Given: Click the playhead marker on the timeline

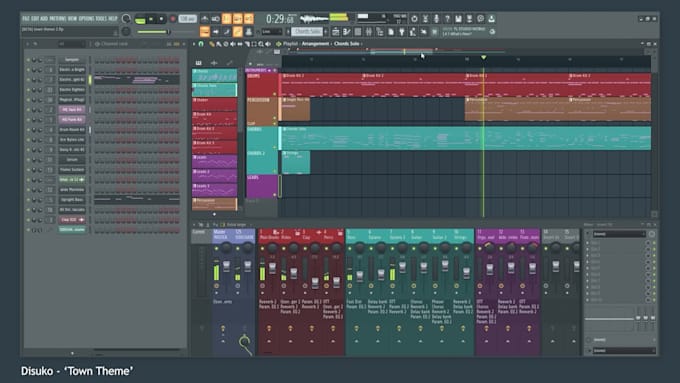Looking at the screenshot, I should pyautogui.click(x=484, y=57).
